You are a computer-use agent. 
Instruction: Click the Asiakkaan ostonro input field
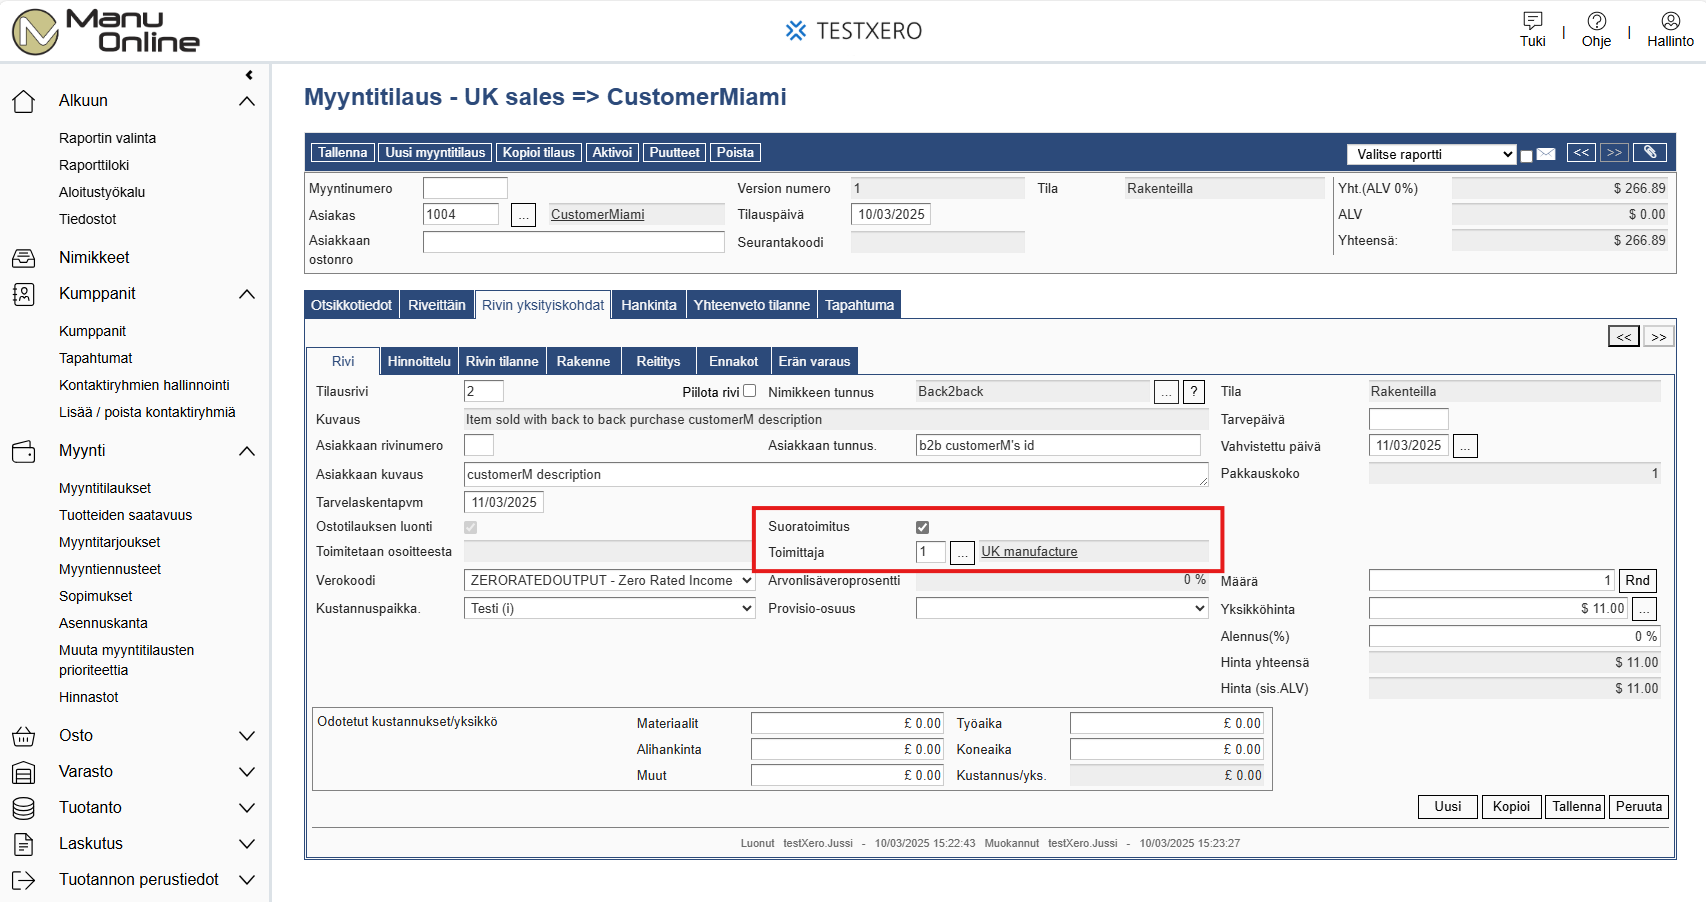[573, 242]
